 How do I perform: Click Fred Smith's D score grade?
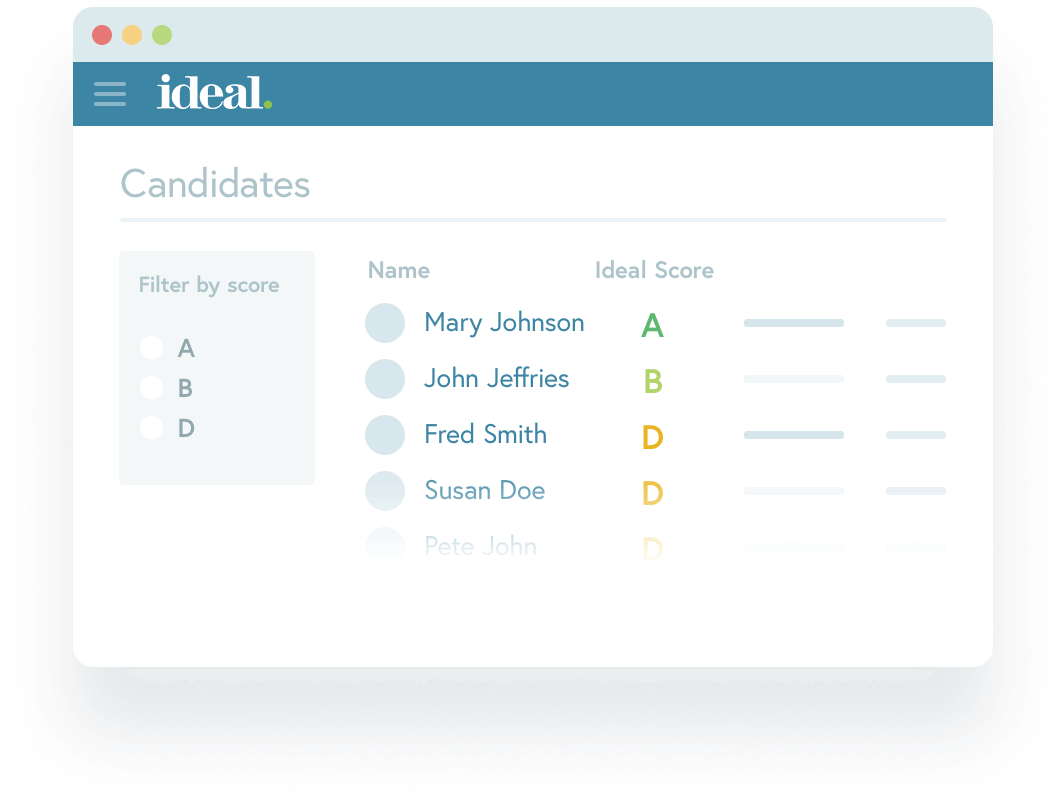[x=652, y=437]
